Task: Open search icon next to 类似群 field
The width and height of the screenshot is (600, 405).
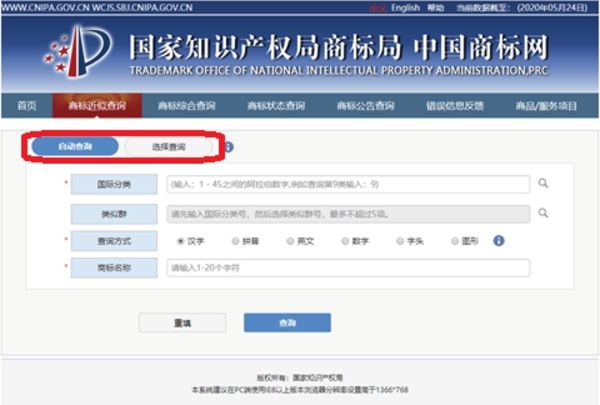Action: pos(543,213)
